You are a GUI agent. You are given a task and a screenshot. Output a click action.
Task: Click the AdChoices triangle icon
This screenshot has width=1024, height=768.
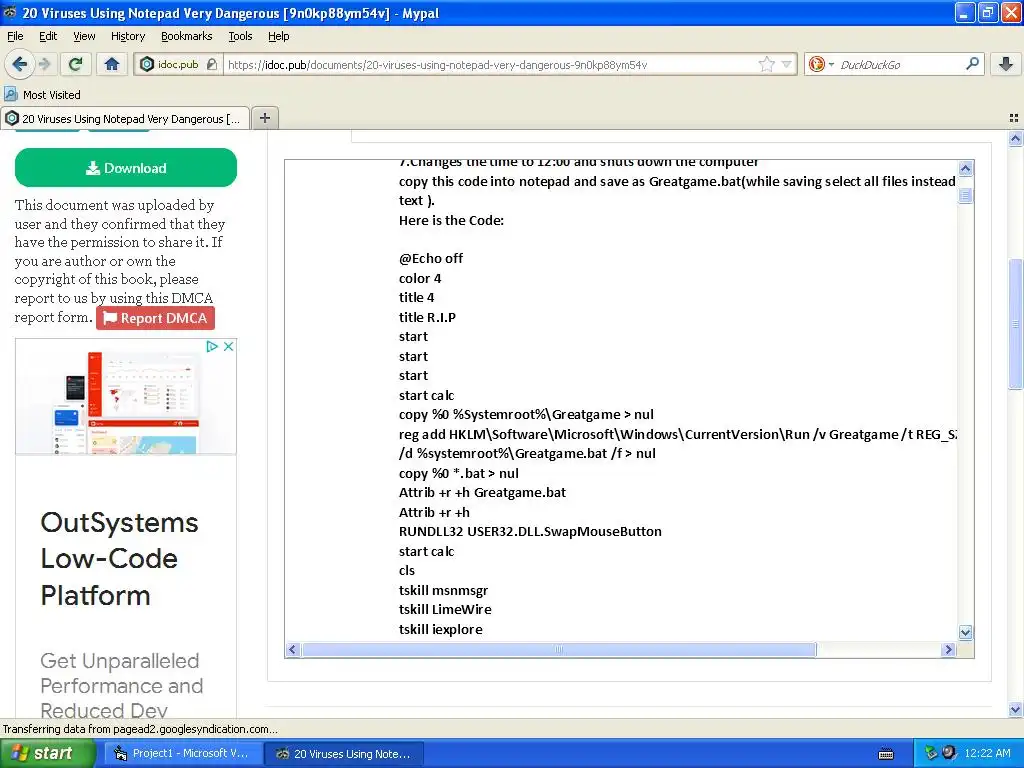coord(212,346)
